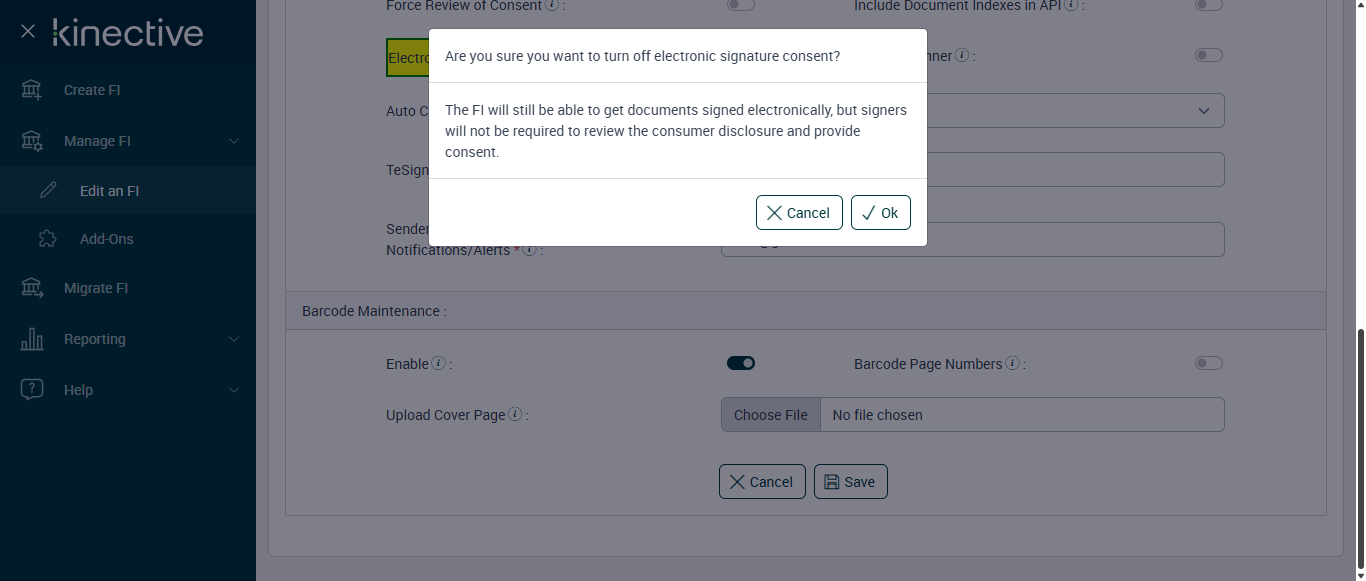
Task: Toggle Include Document Indexes in API
Action: coord(1208,5)
